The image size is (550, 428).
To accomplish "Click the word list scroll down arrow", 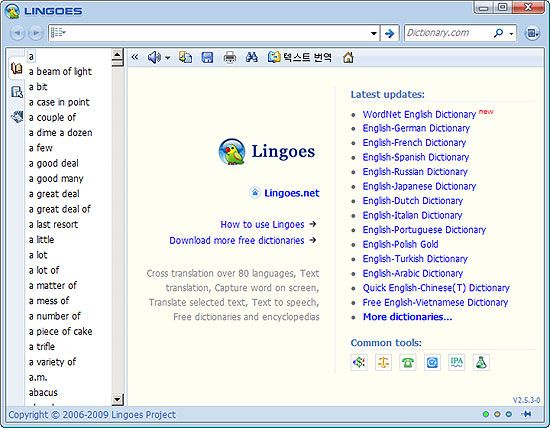I will point(118,399).
